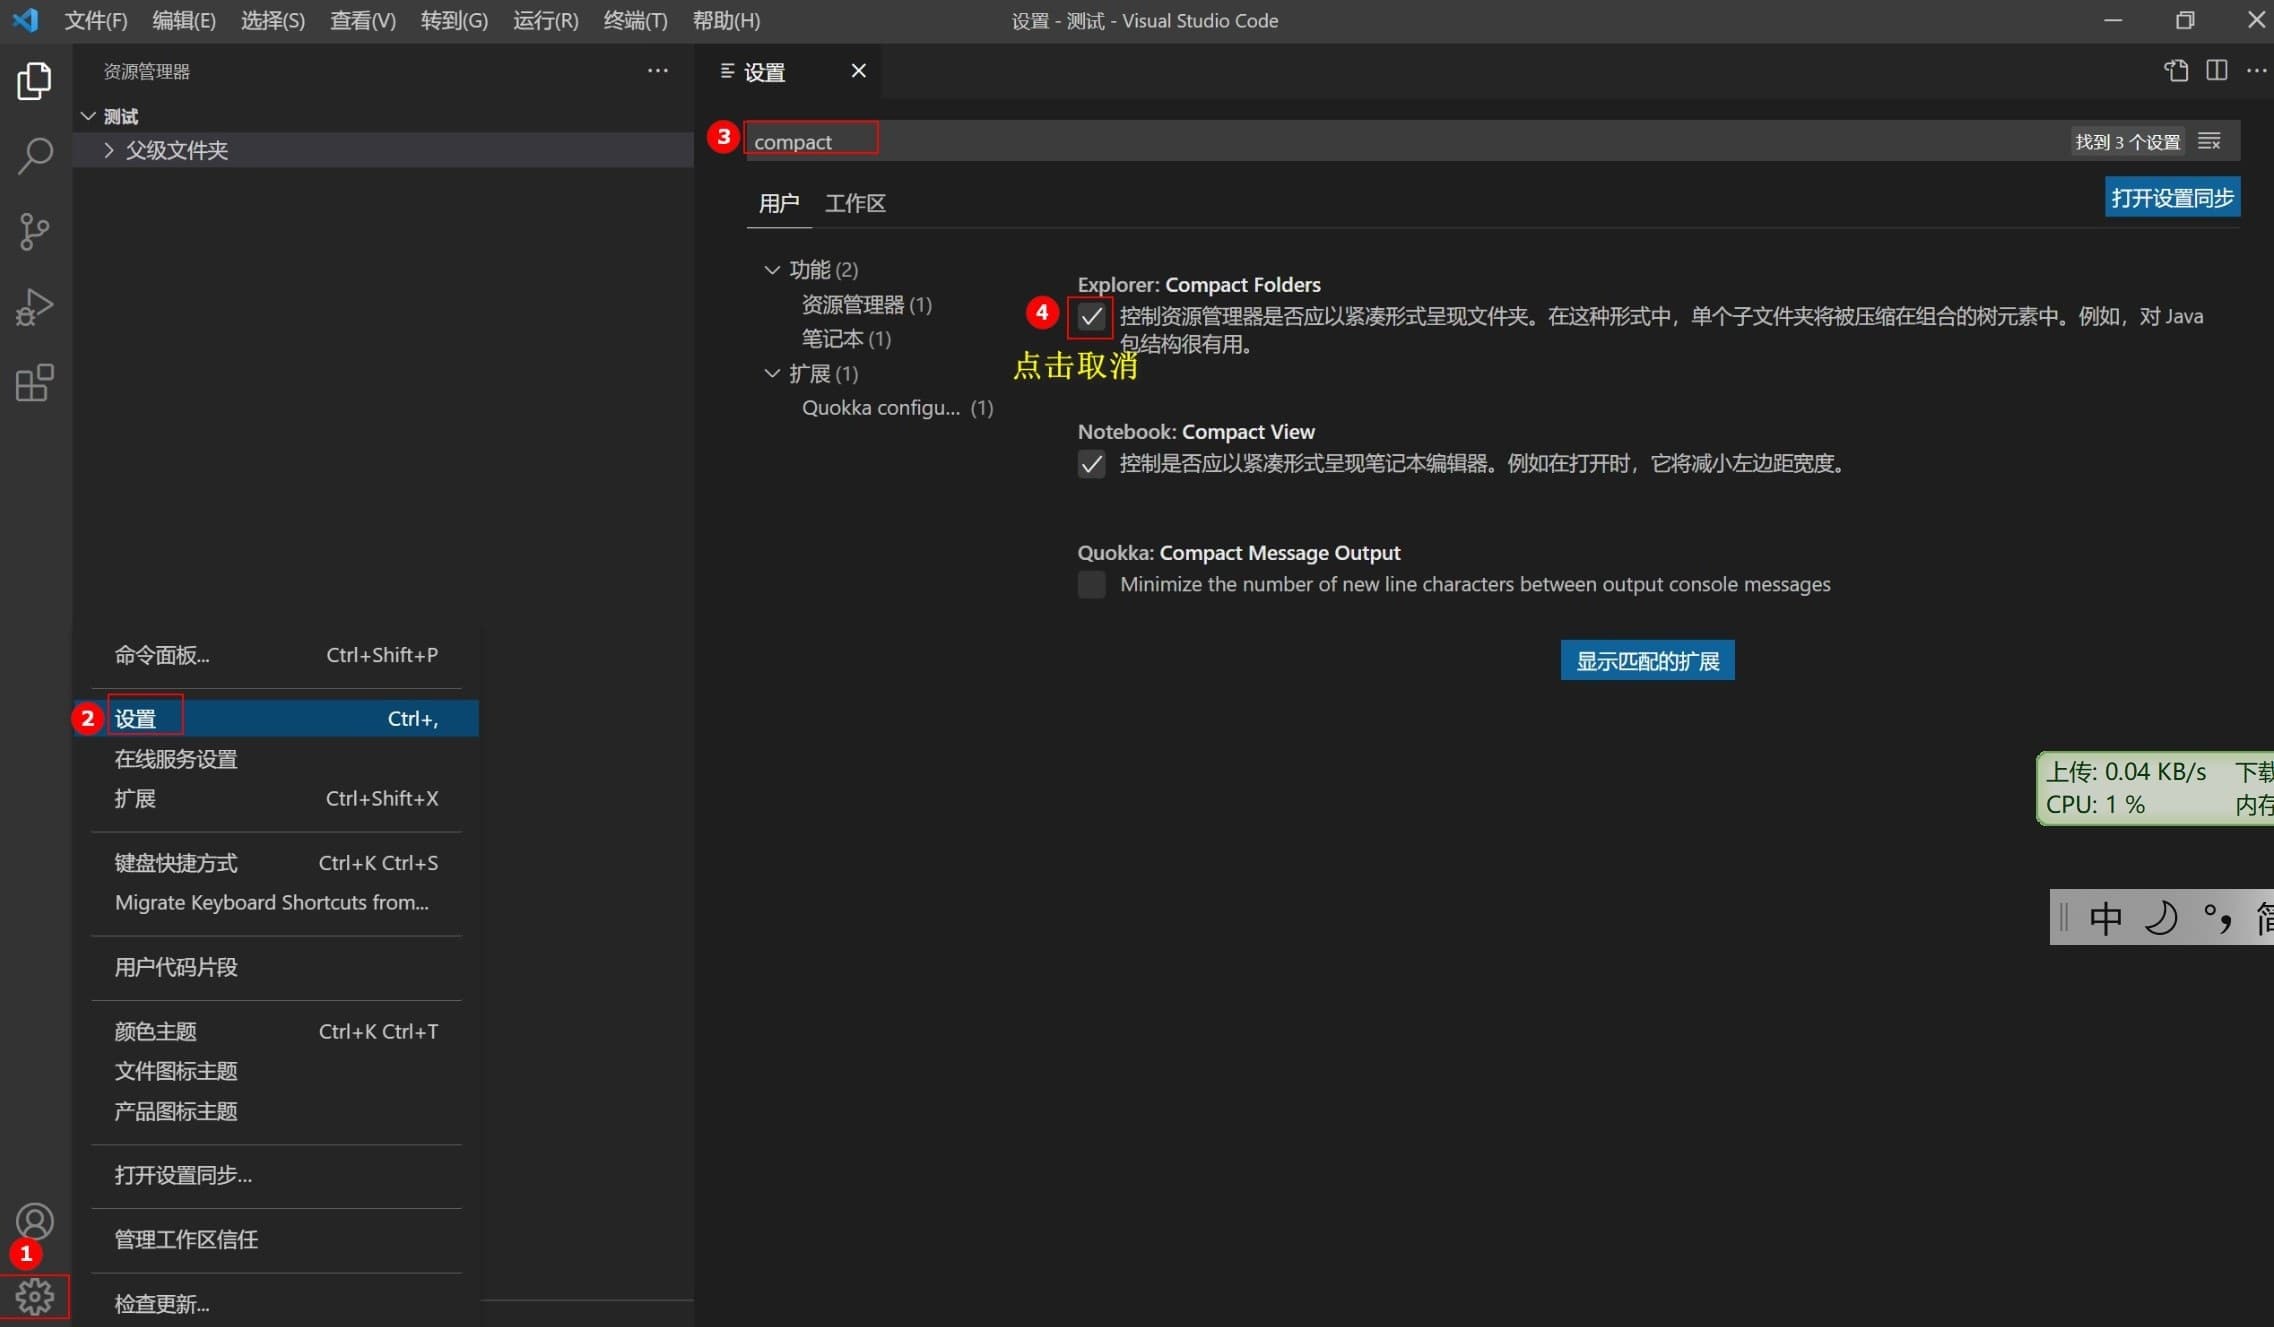This screenshot has width=2274, height=1327.
Task: Click the 打开设置同步 button
Action: coord(2172,198)
